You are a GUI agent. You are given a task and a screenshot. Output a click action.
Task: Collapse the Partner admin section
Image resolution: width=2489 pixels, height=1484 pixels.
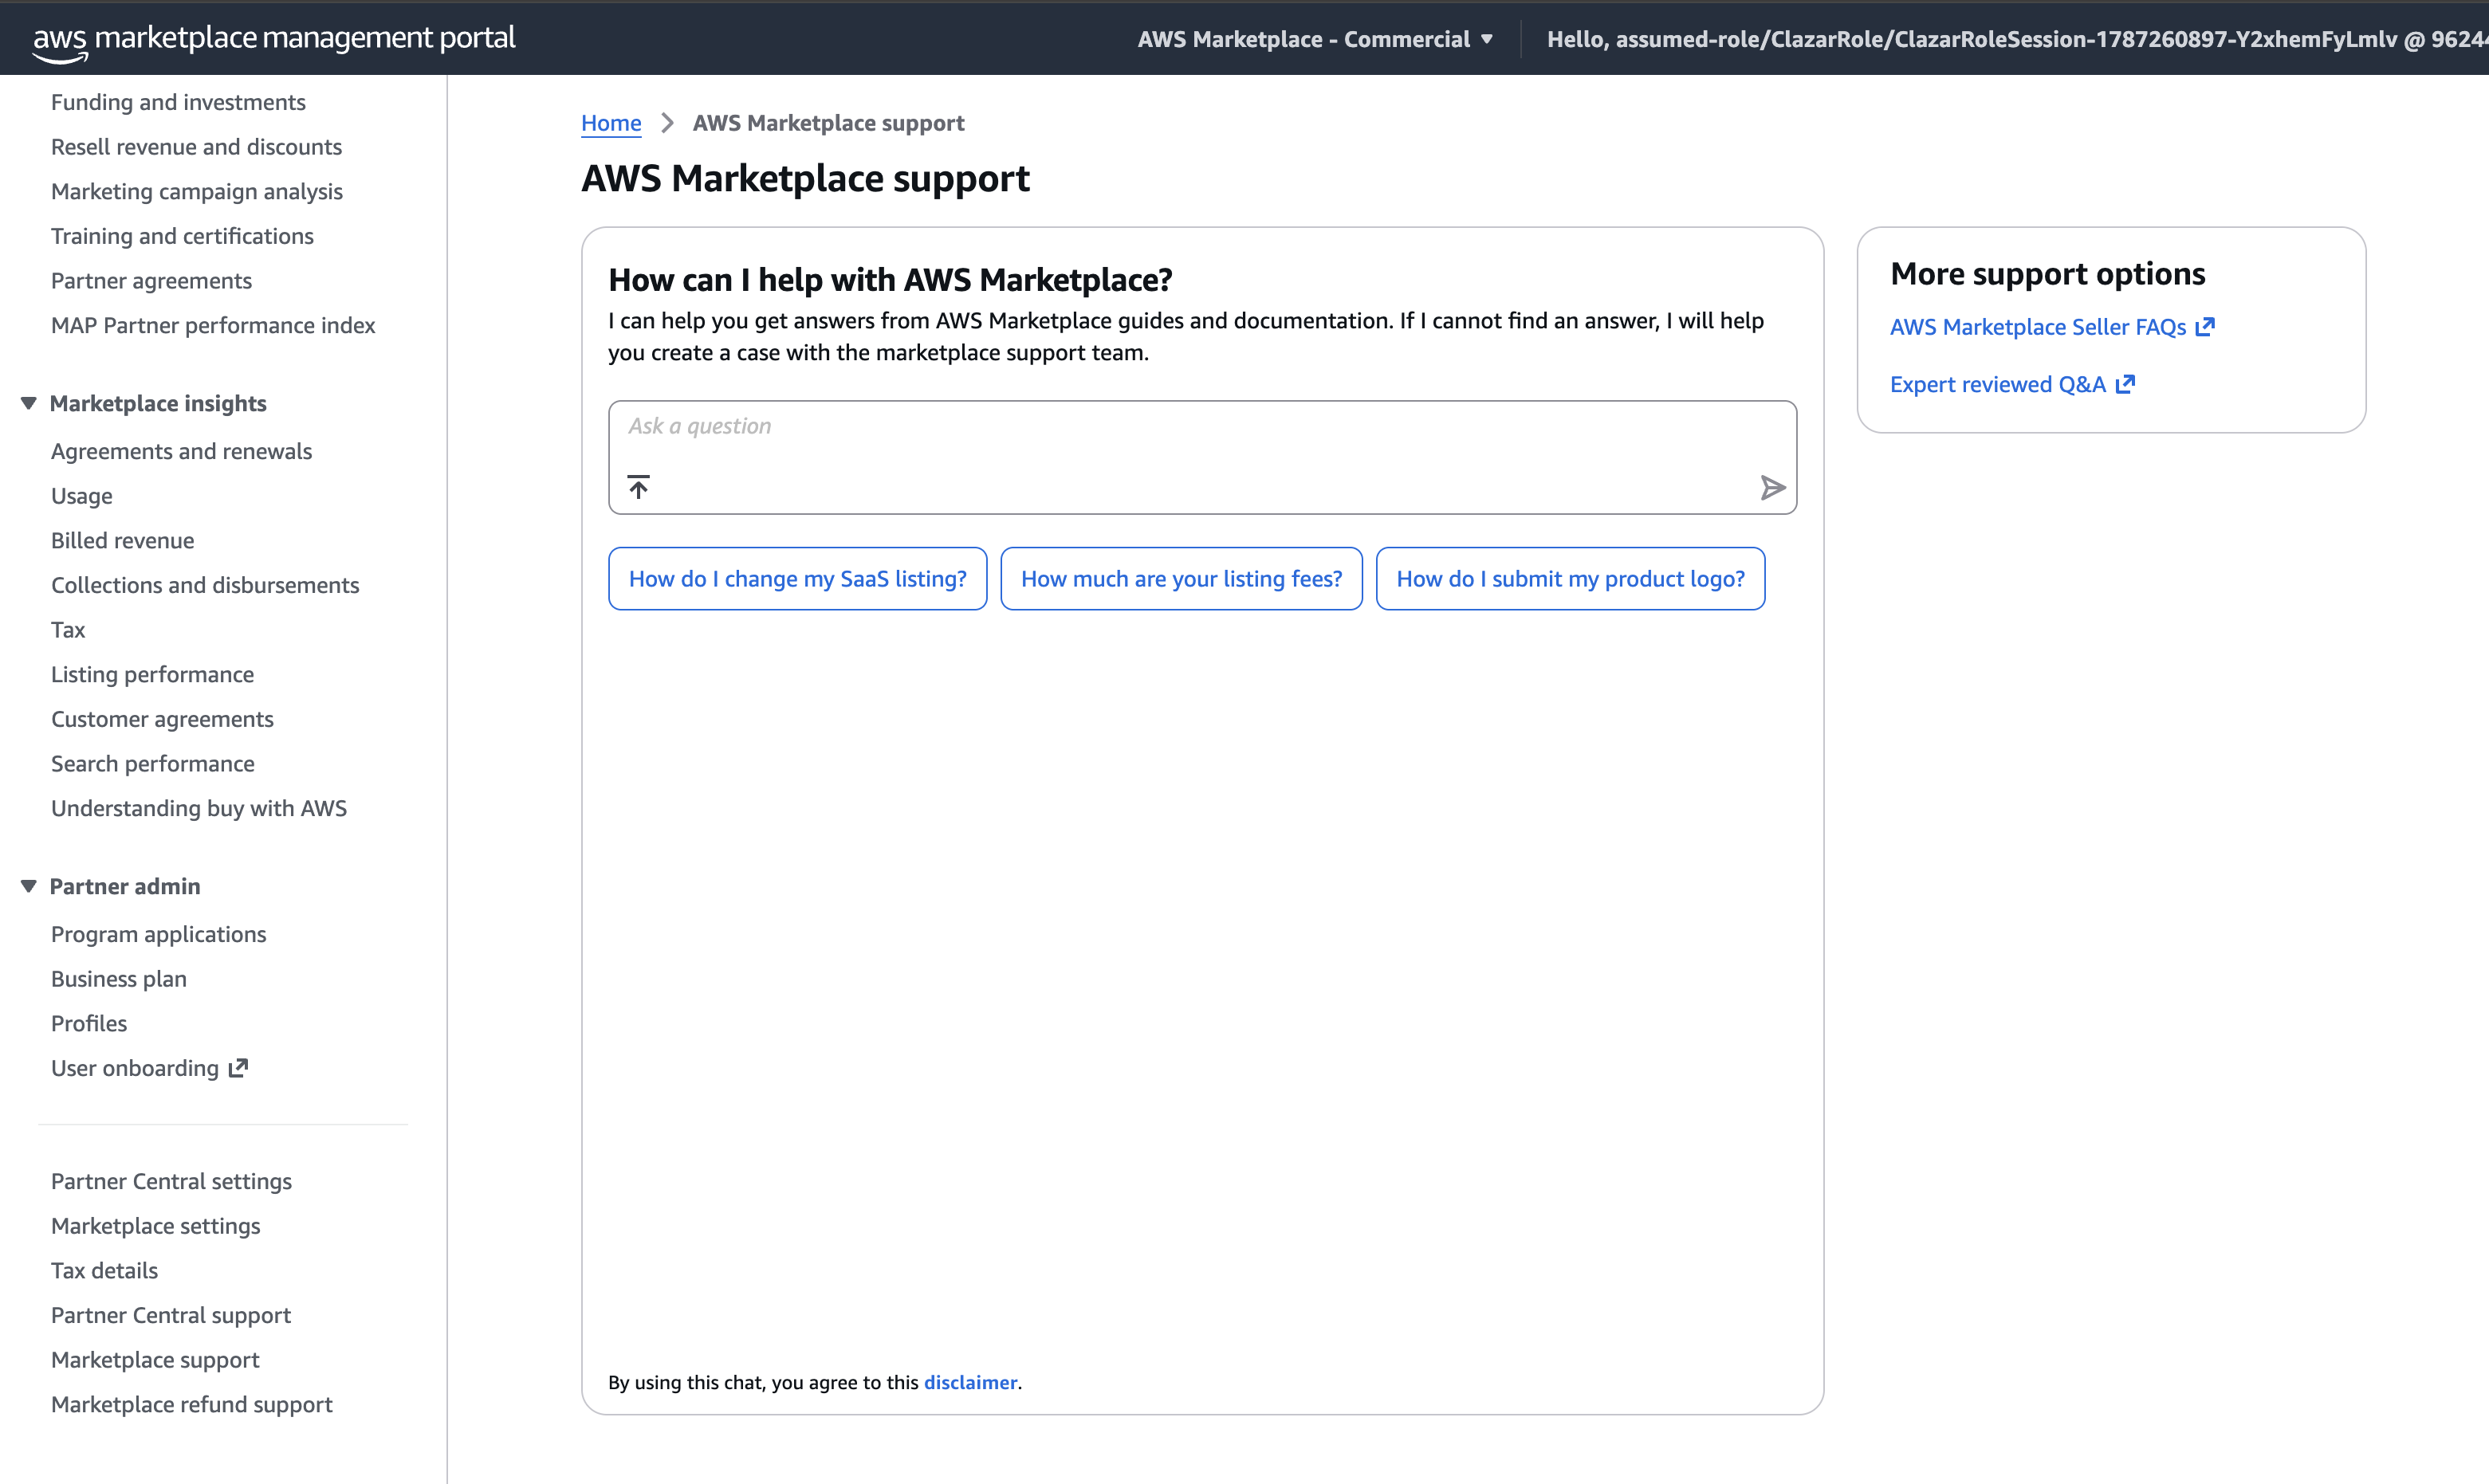28,886
